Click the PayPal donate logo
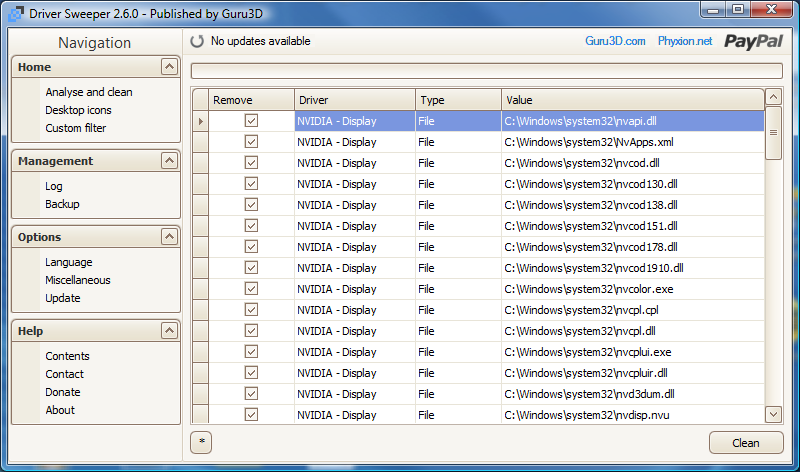The image size is (800, 472). pos(753,41)
